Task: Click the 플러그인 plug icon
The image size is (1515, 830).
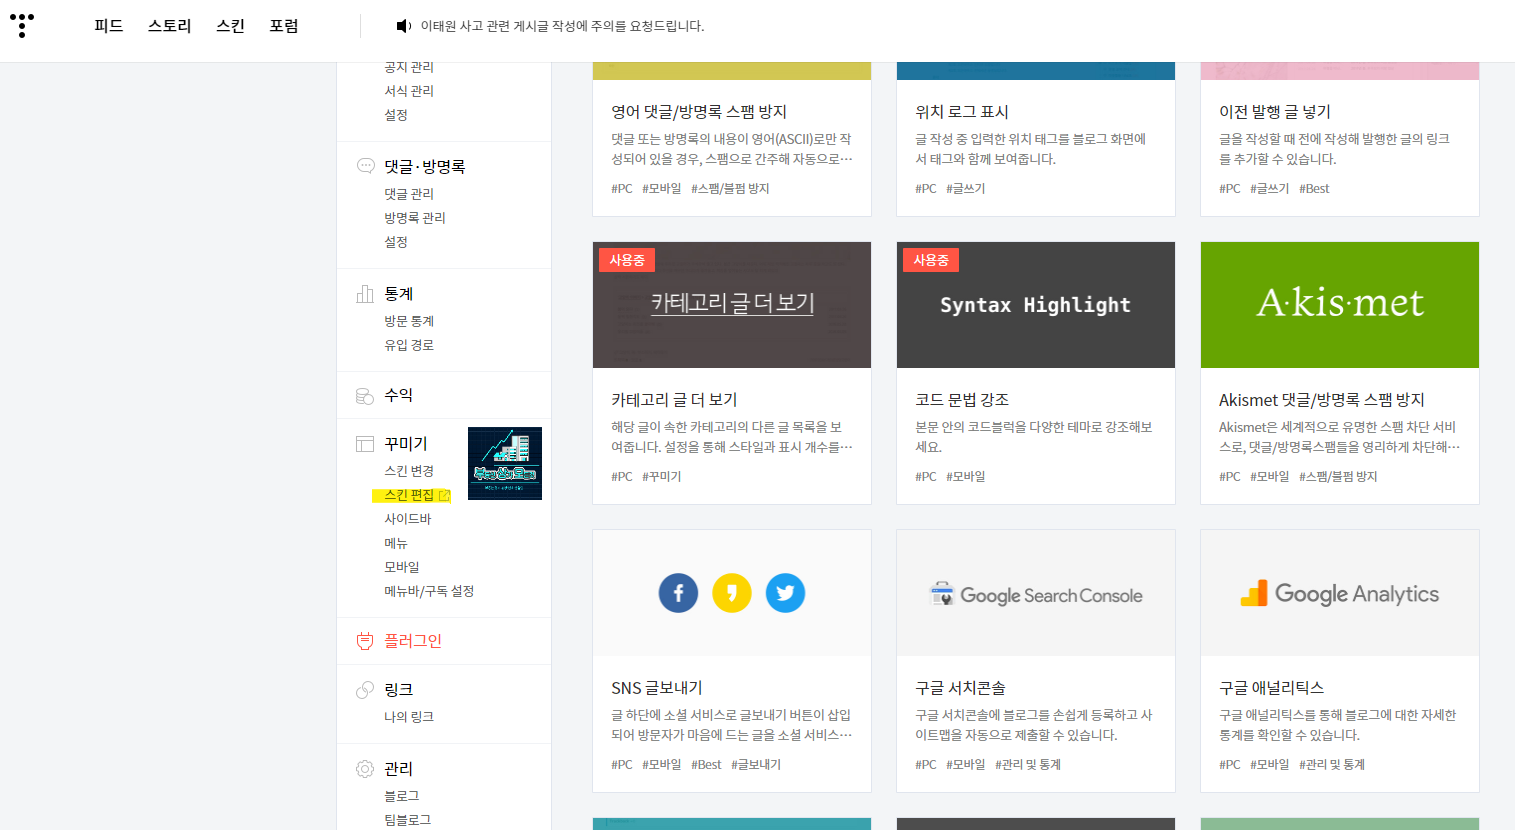Action: [x=365, y=641]
